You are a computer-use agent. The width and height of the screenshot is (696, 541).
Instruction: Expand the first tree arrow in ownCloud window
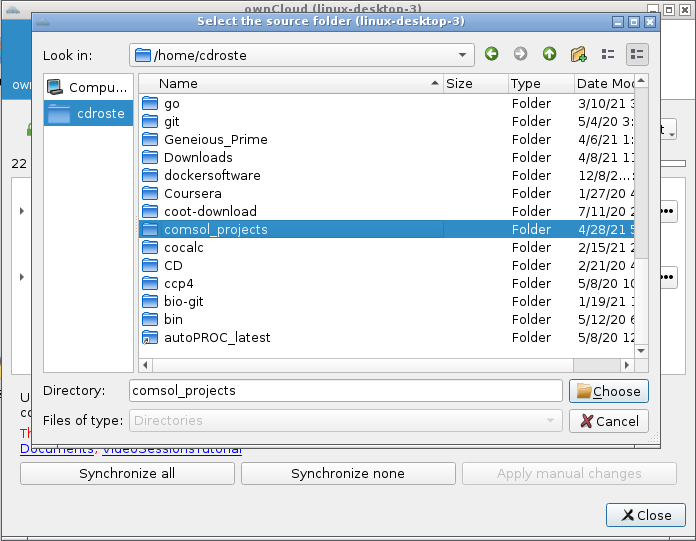22,211
